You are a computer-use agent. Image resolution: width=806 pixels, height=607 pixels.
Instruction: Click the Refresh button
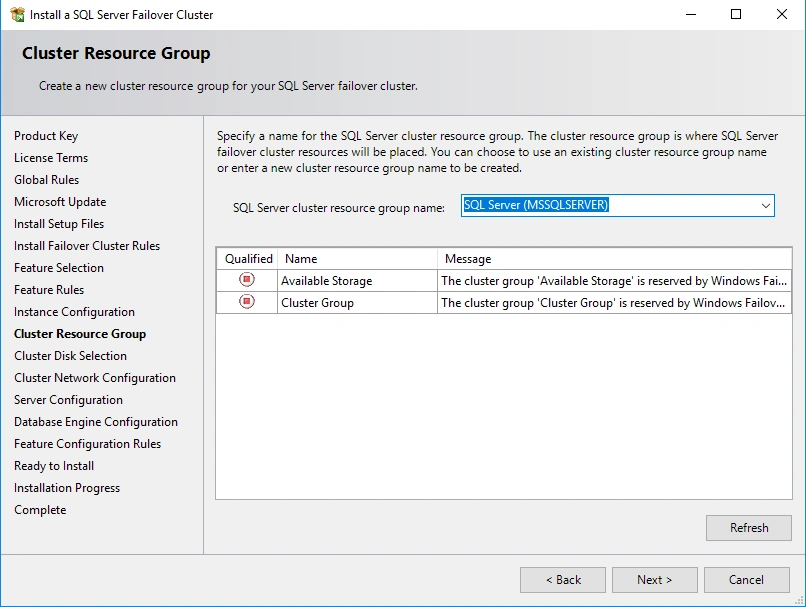click(748, 528)
